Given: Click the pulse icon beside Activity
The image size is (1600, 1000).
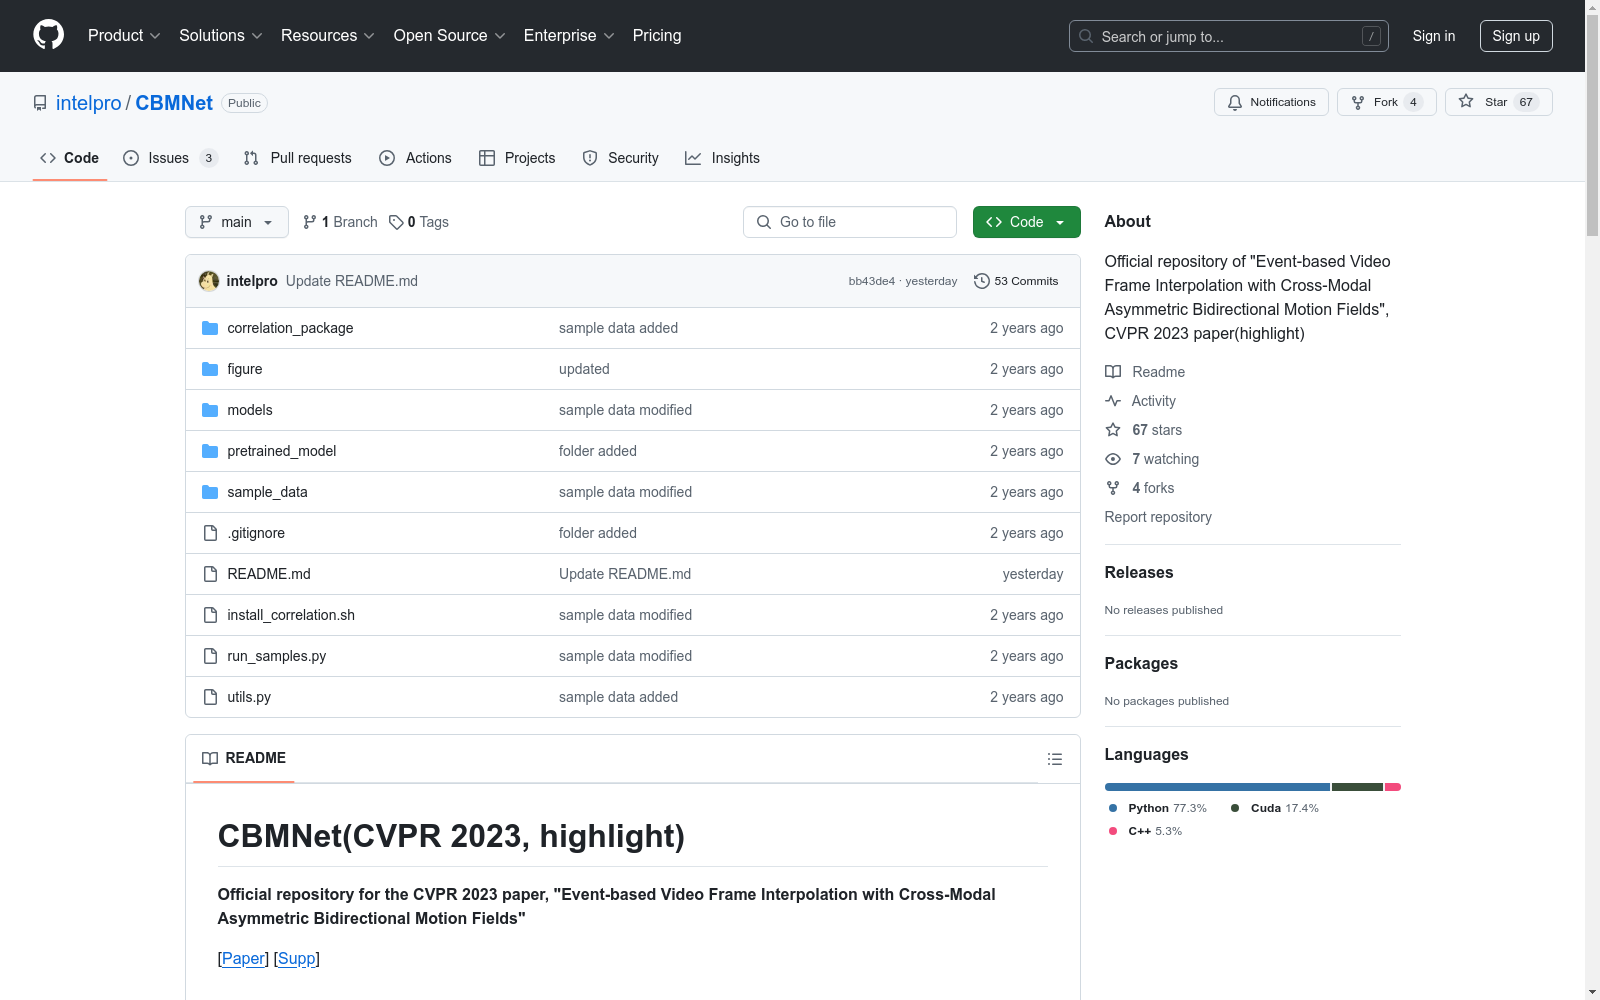Looking at the screenshot, I should coord(1113,401).
